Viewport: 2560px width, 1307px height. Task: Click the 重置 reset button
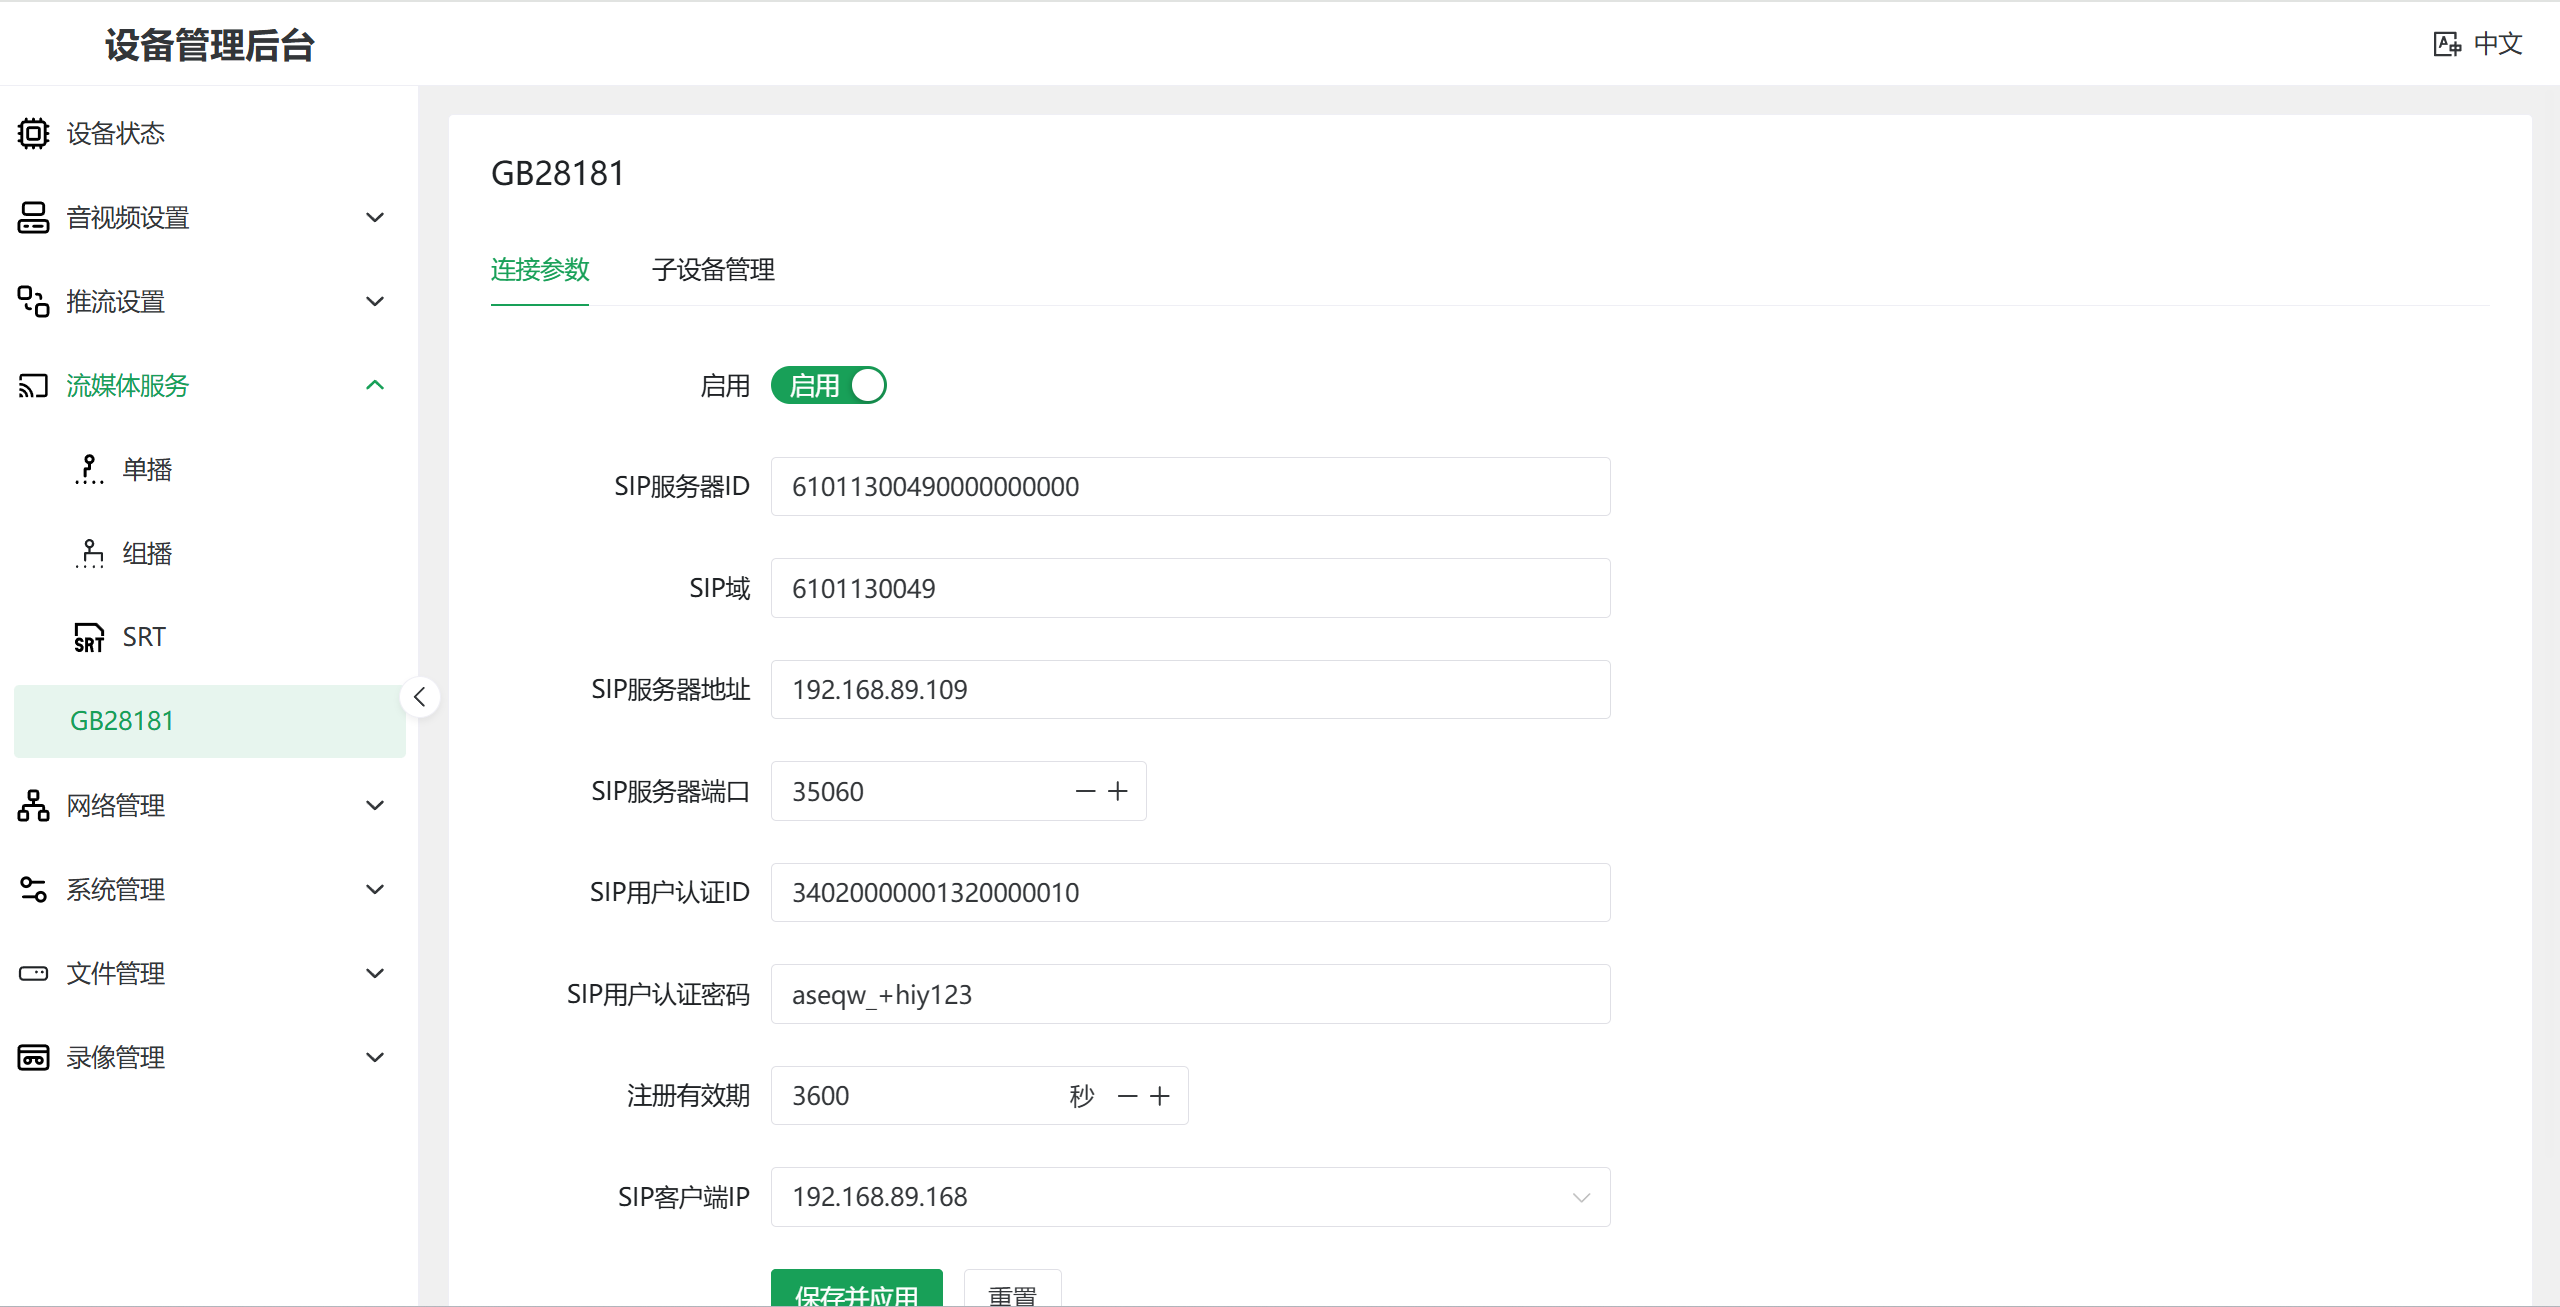pos(1012,1290)
